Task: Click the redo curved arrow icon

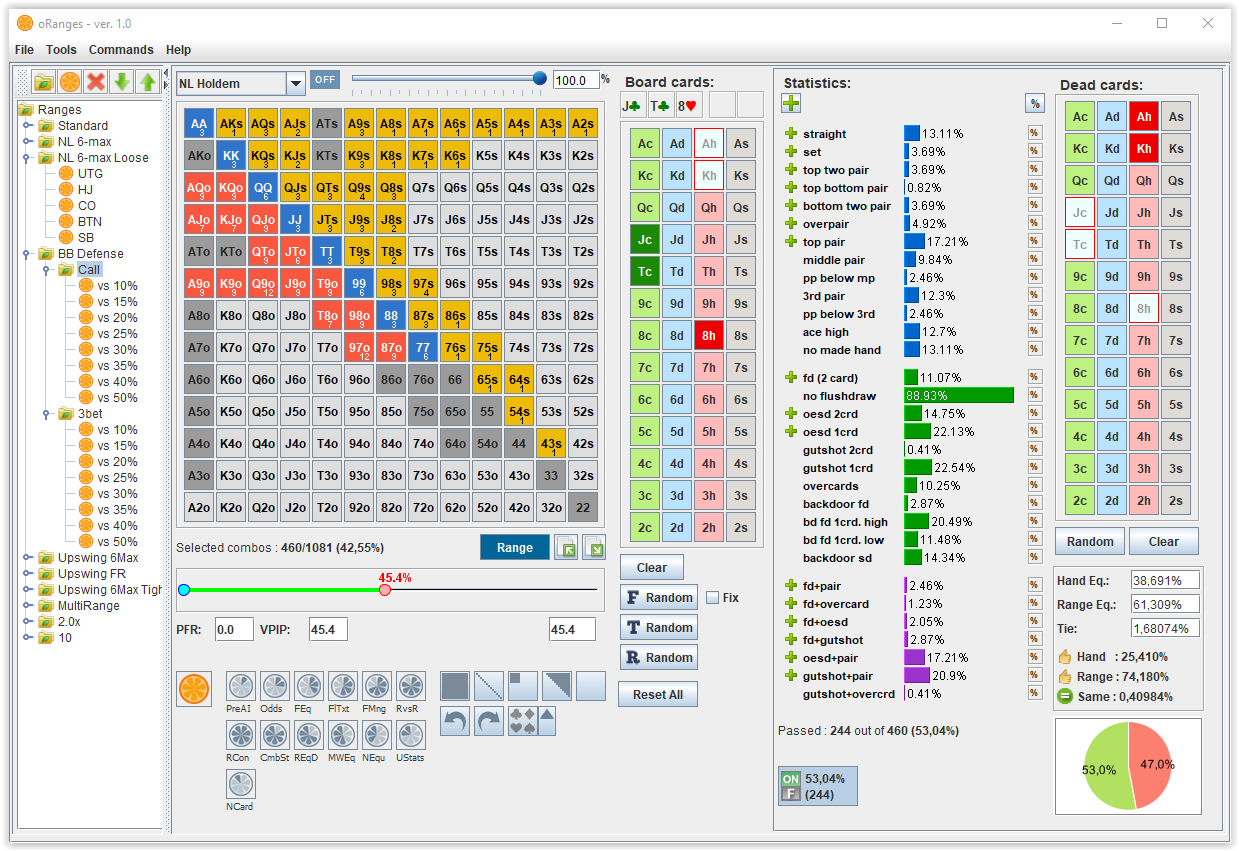Action: pyautogui.click(x=489, y=721)
